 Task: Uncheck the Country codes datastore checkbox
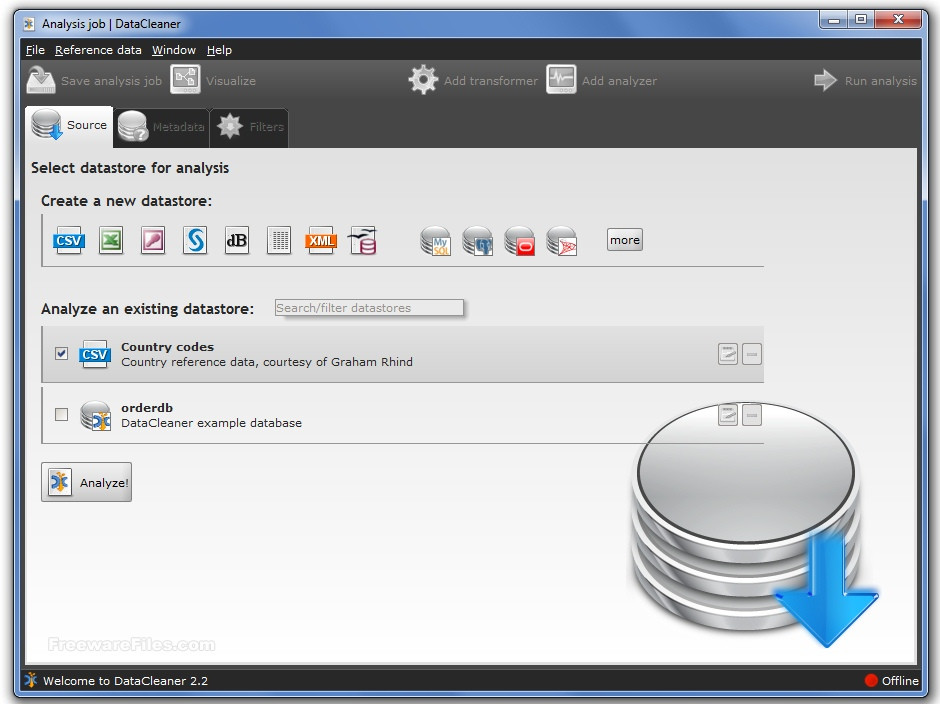tap(61, 353)
